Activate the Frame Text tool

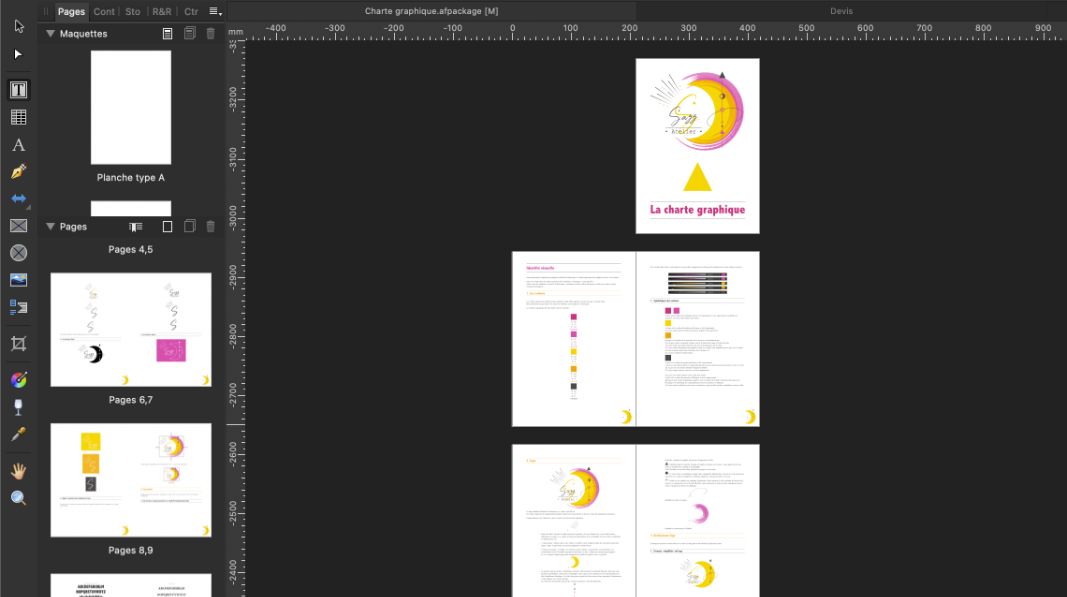click(18, 90)
